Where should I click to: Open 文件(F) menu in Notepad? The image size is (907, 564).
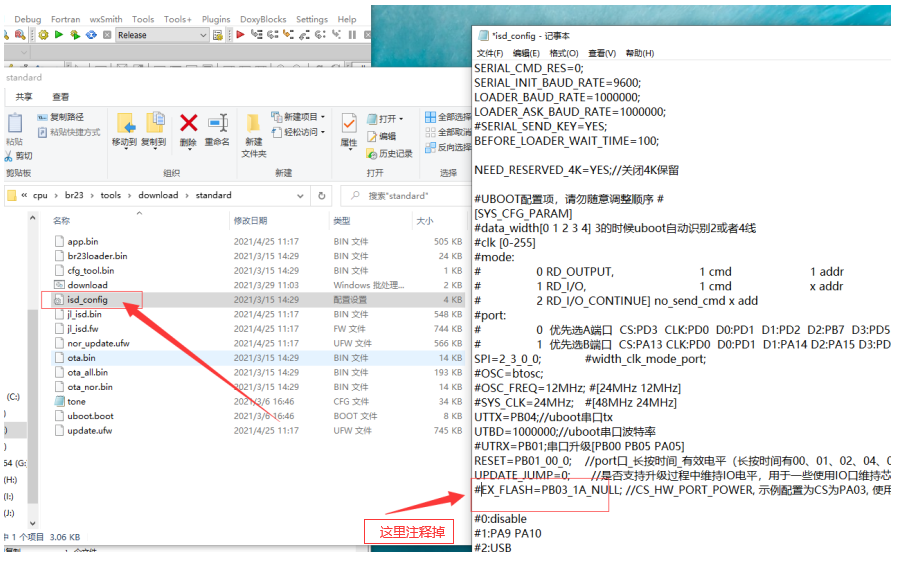tap(489, 53)
